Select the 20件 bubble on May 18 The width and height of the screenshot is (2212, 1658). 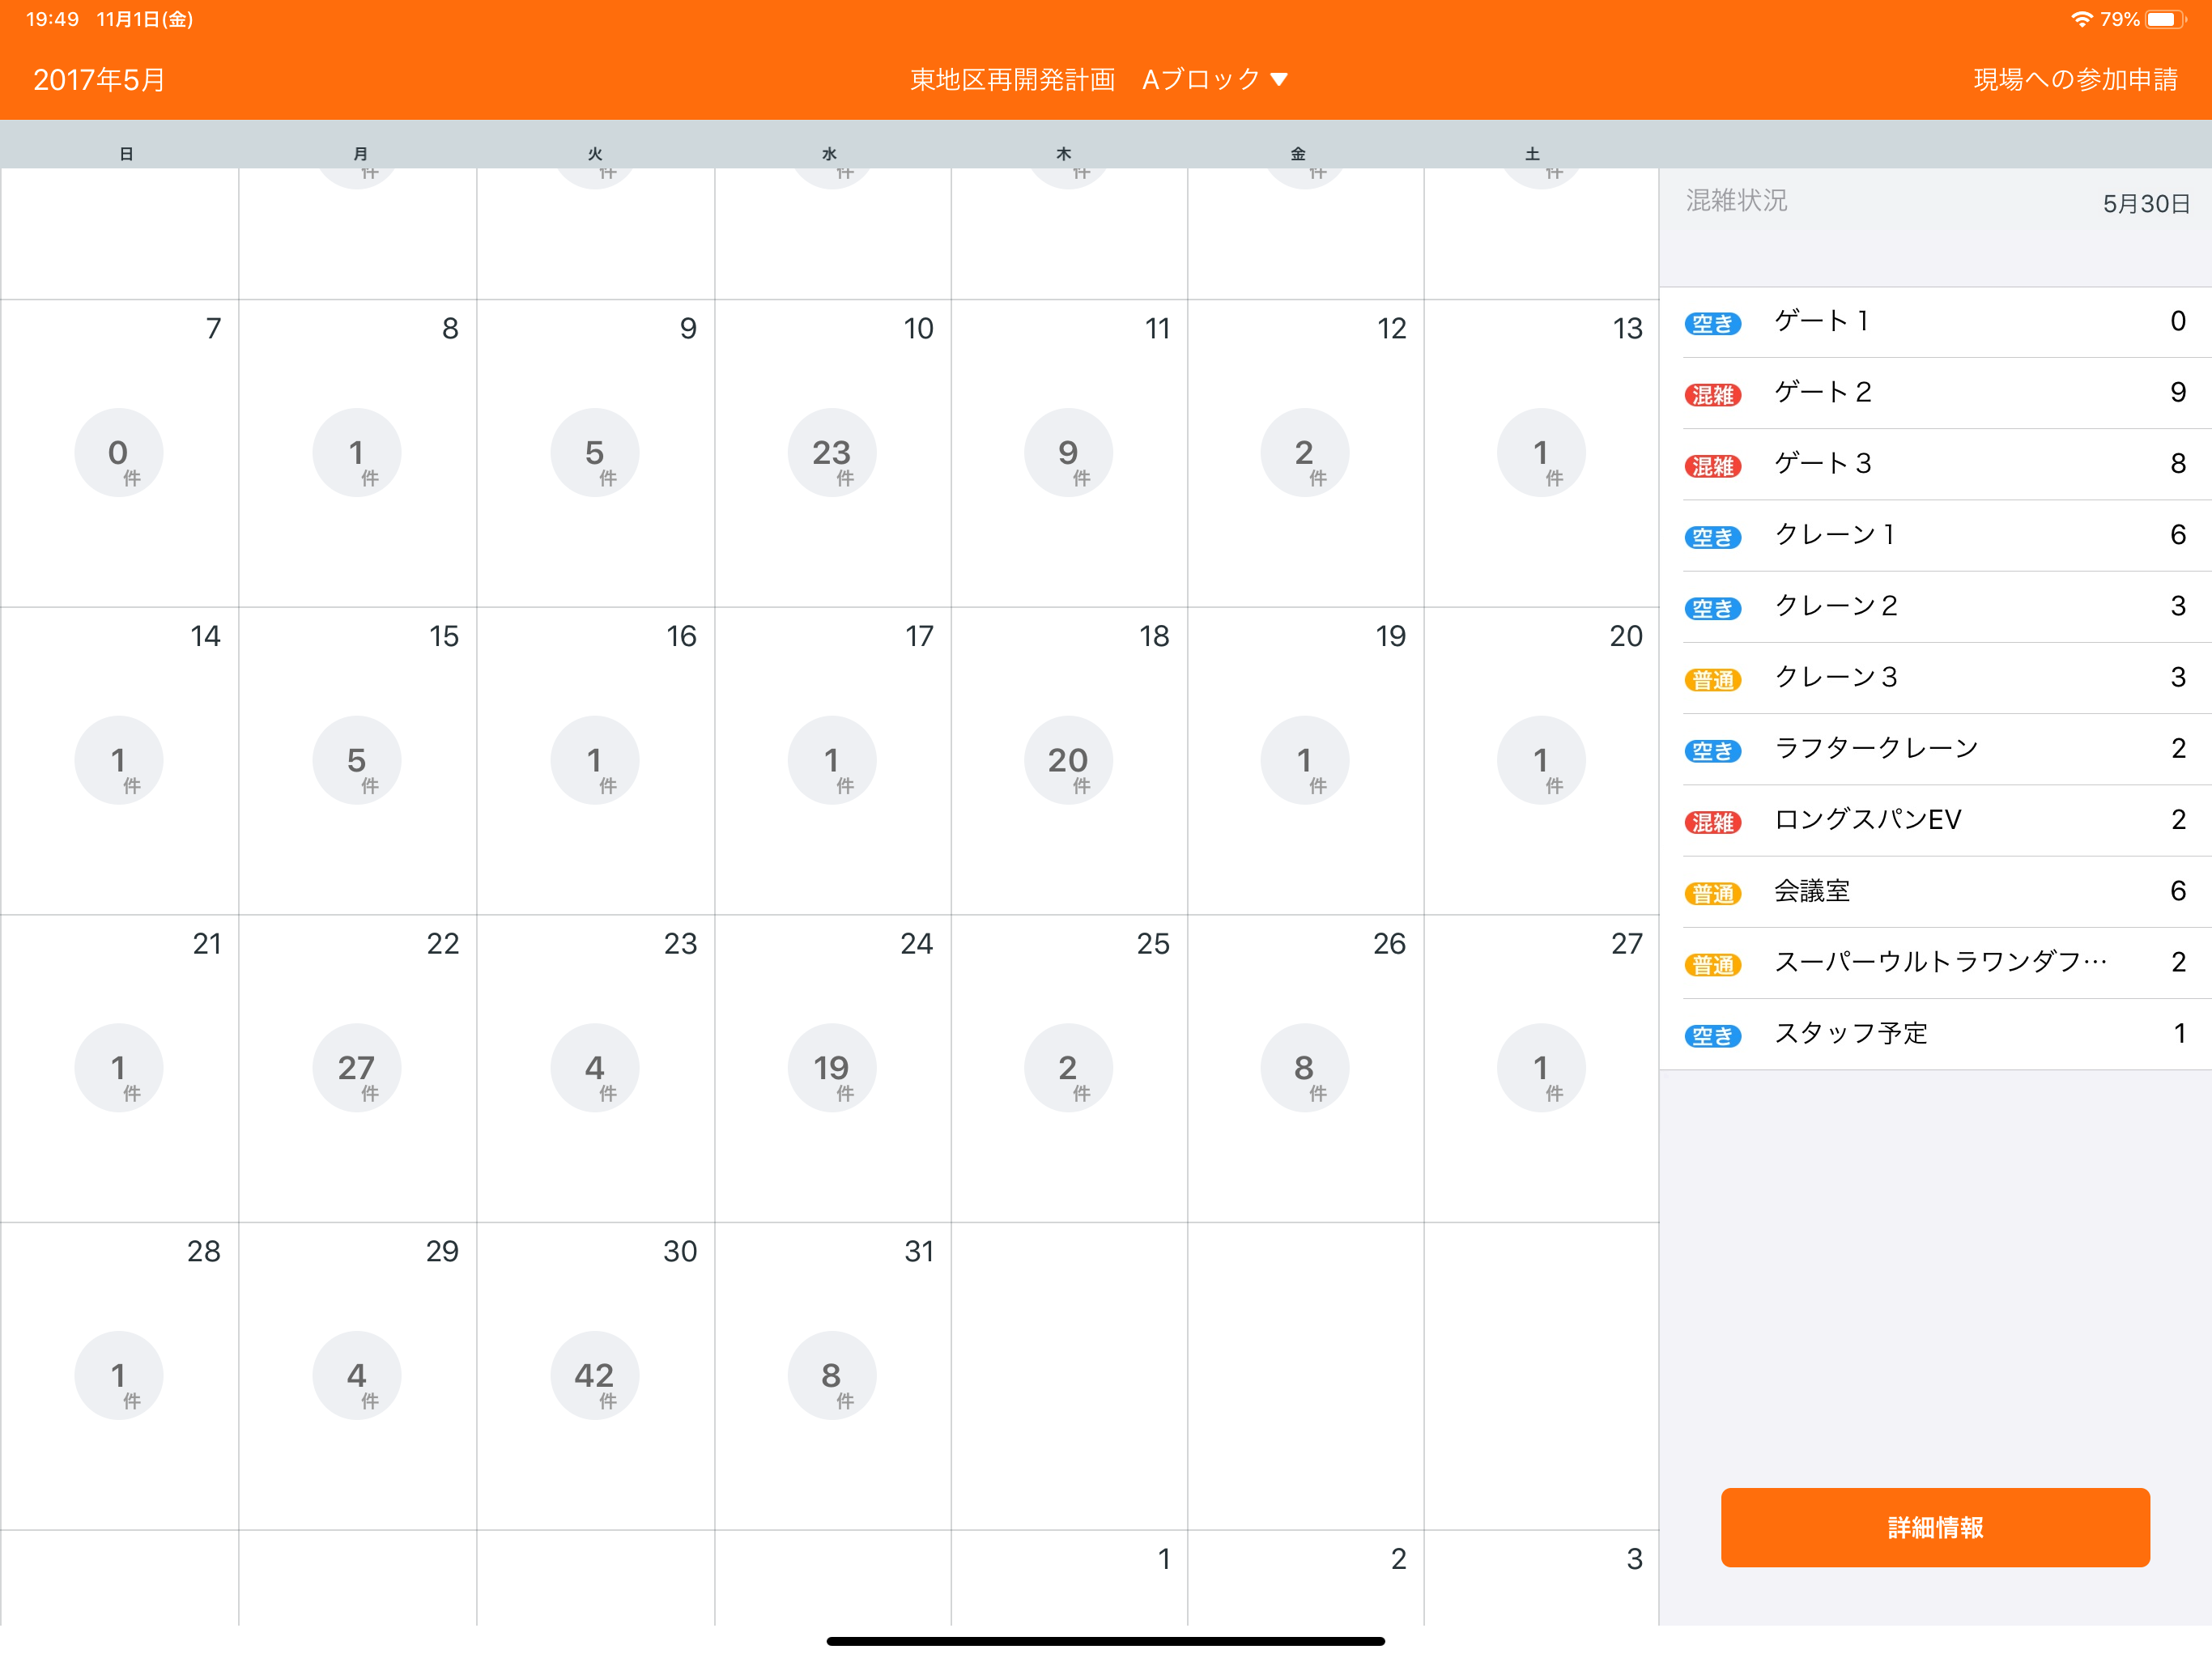(1068, 760)
